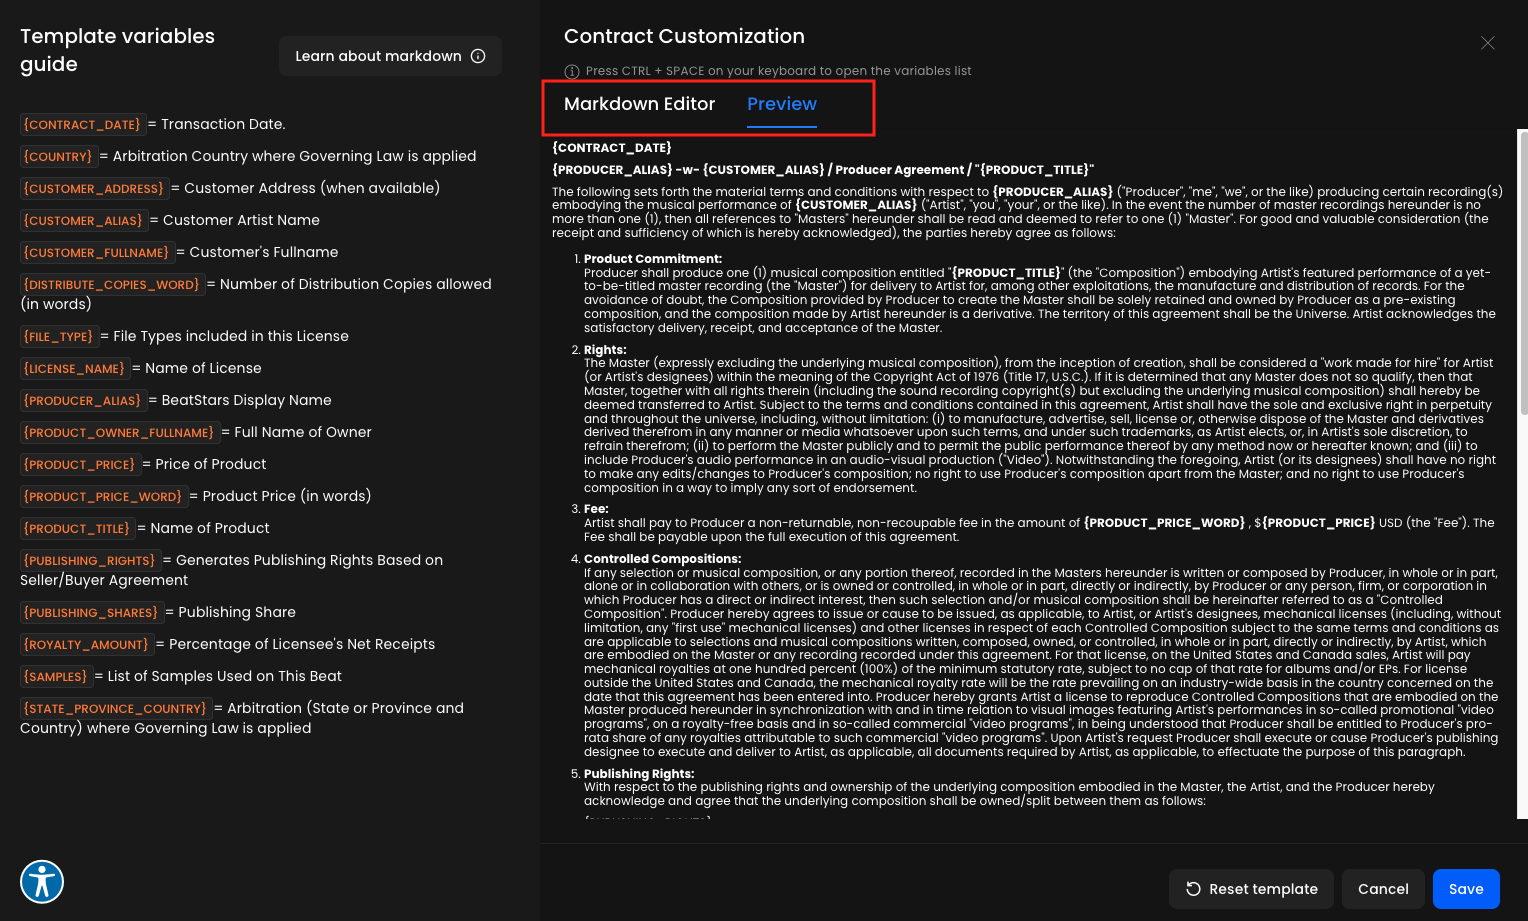Click the {COUNTRY} variable tag

[x=58, y=157]
